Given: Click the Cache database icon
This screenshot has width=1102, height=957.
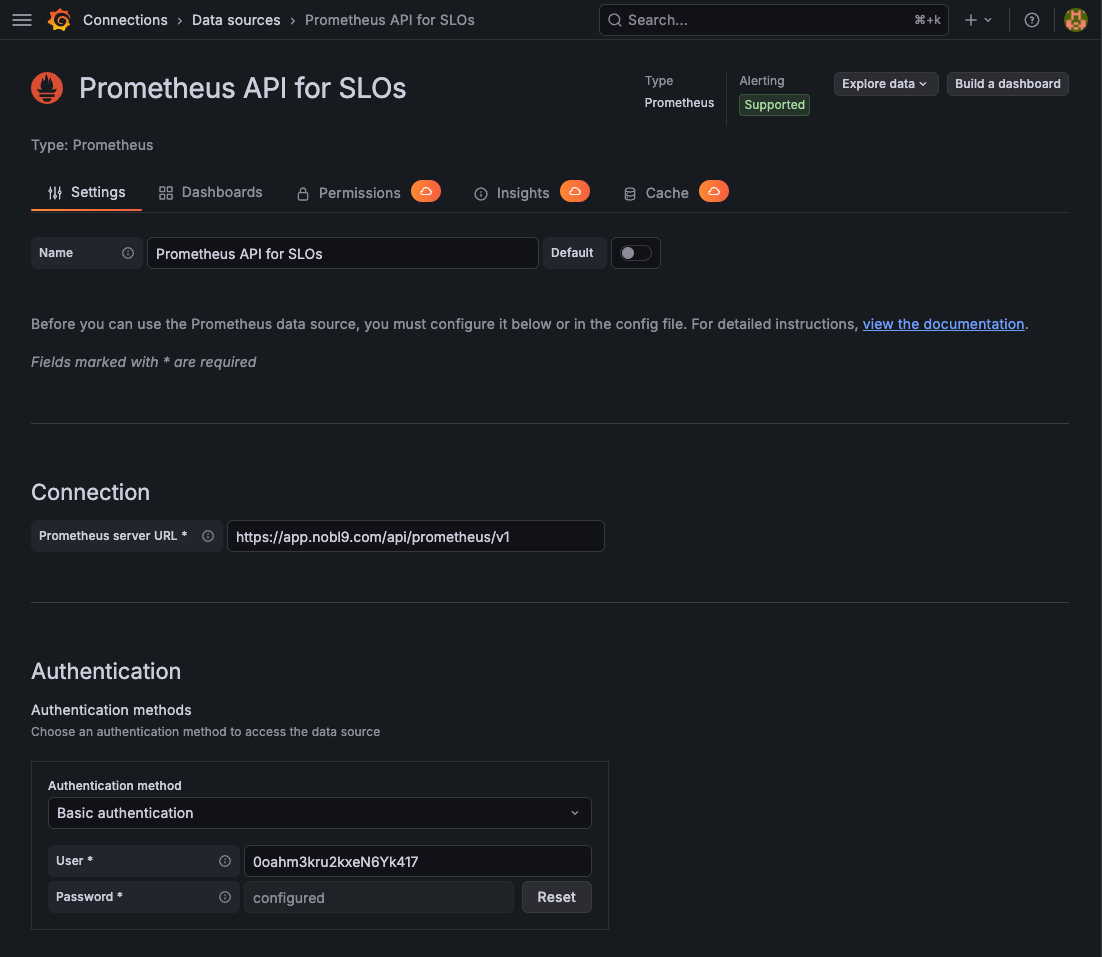Looking at the screenshot, I should [x=630, y=194].
